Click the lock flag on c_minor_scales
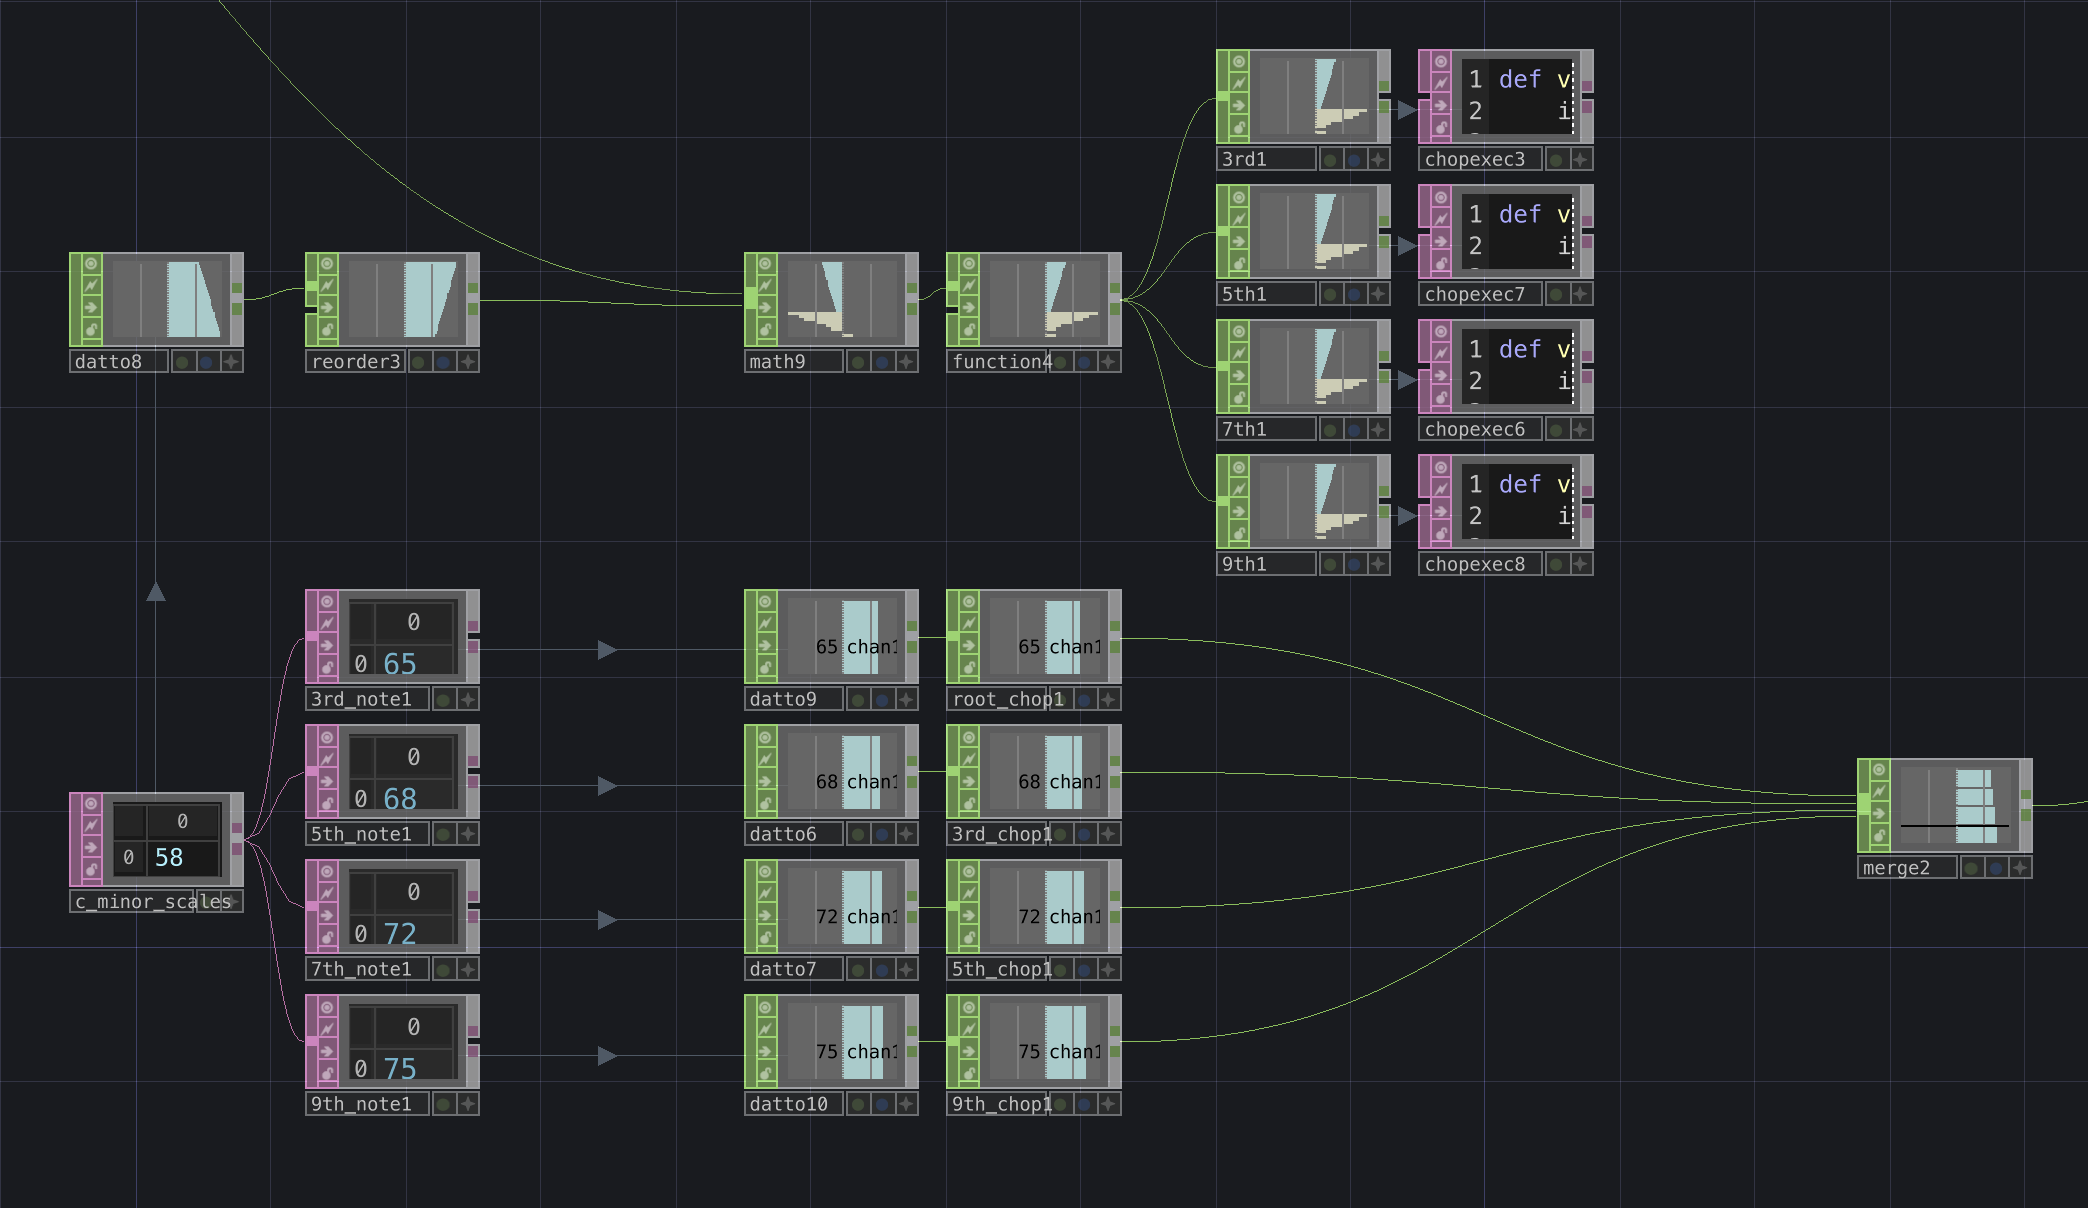2088x1208 pixels. pyautogui.click(x=91, y=870)
